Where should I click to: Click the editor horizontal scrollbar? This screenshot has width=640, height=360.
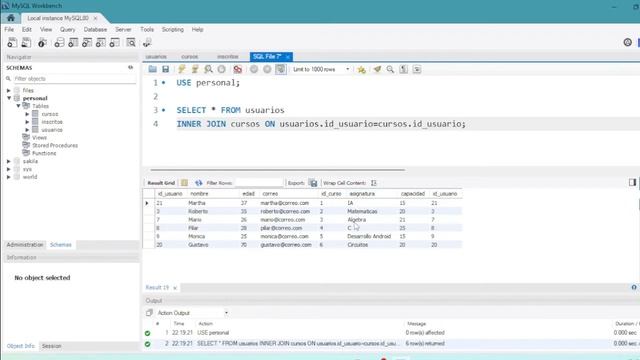pyautogui.click(x=278, y=170)
